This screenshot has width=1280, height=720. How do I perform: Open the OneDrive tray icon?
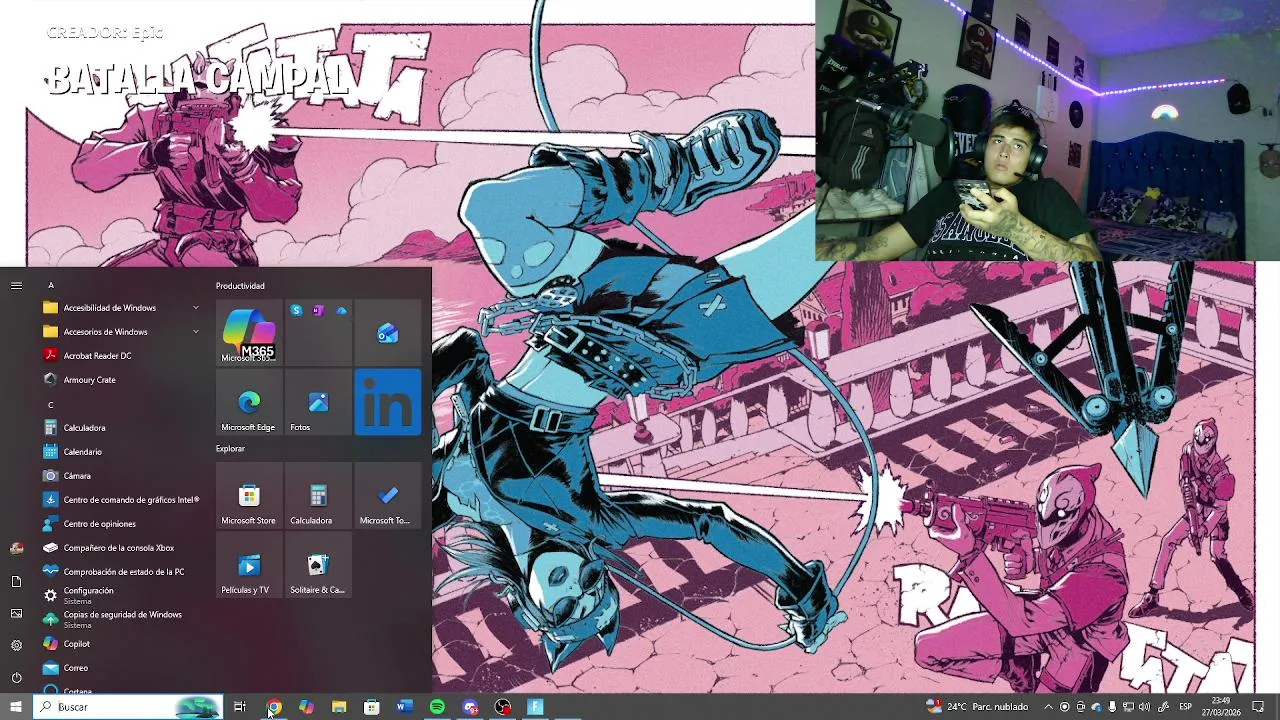point(1096,707)
